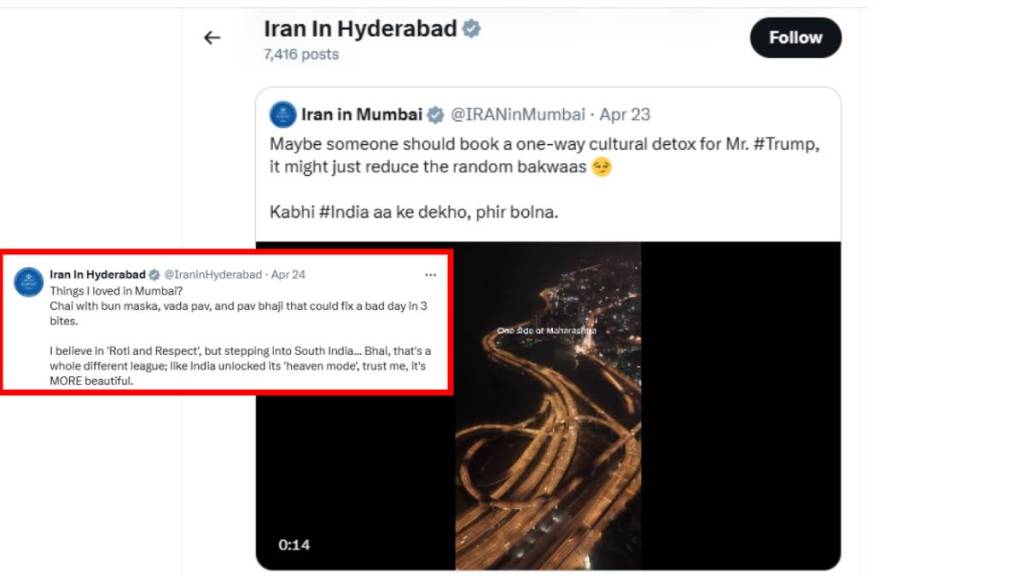
Task: Open the Apr 23 timestamp
Action: coord(625,115)
